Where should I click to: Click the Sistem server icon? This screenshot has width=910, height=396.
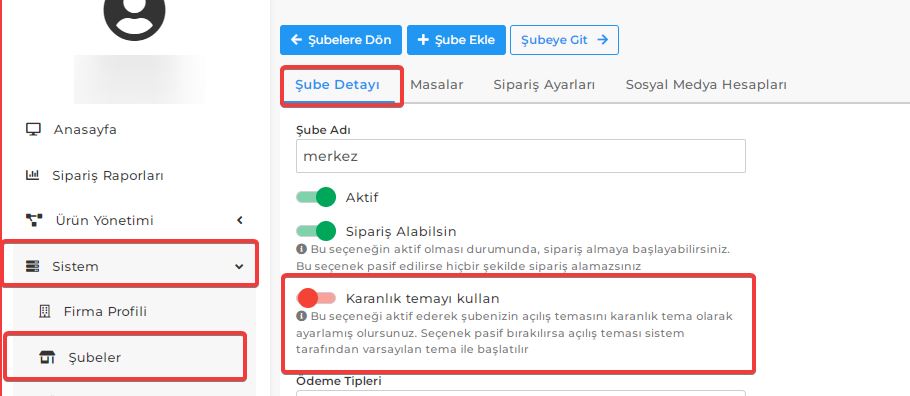[32, 267]
